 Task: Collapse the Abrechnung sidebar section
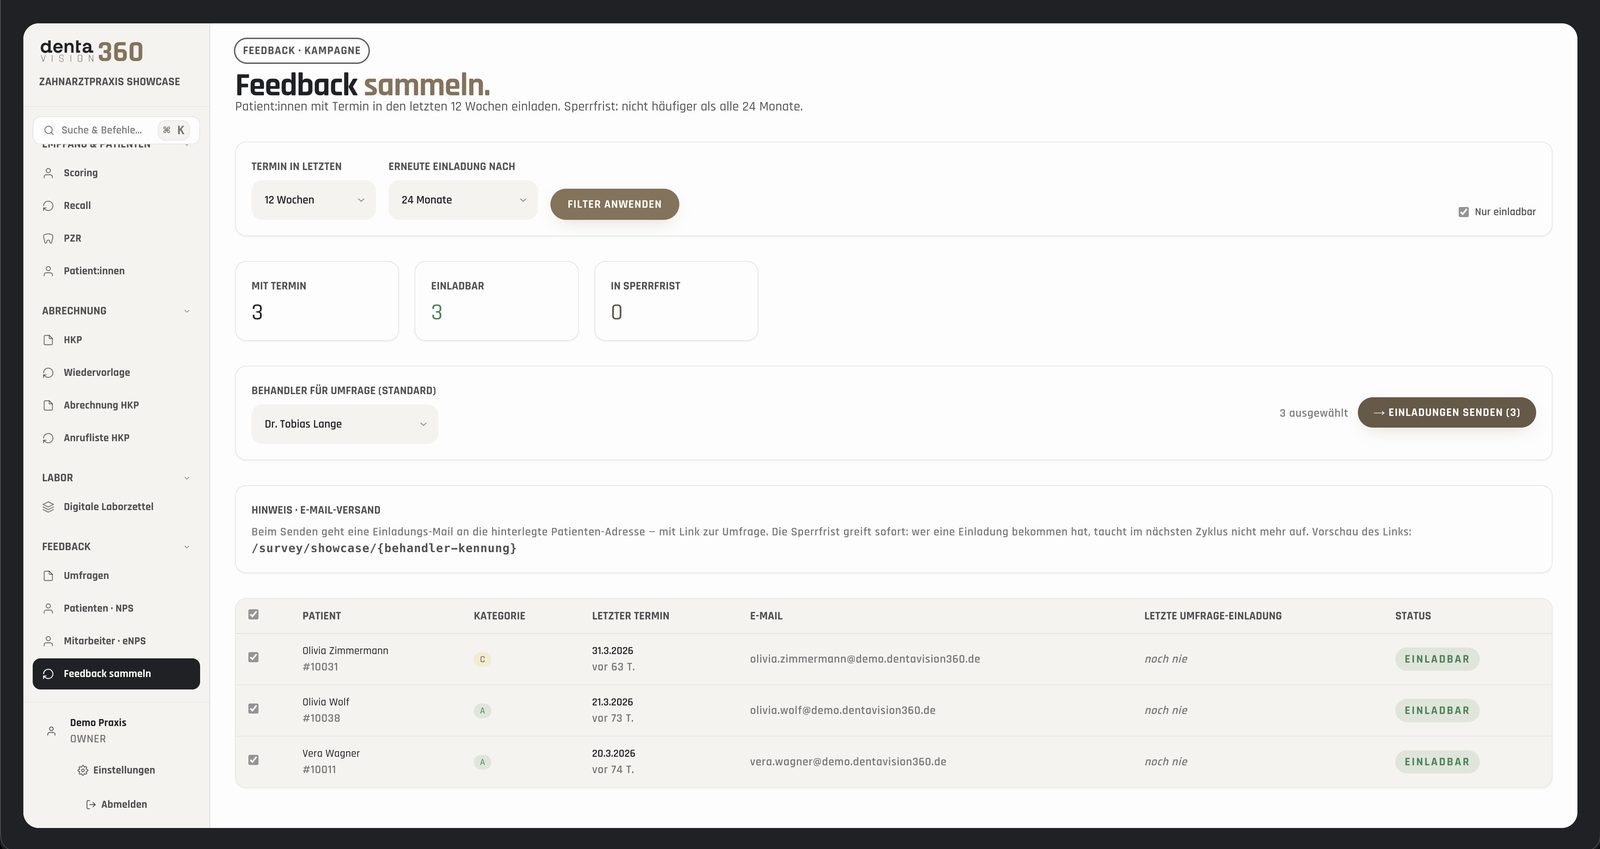tap(187, 311)
